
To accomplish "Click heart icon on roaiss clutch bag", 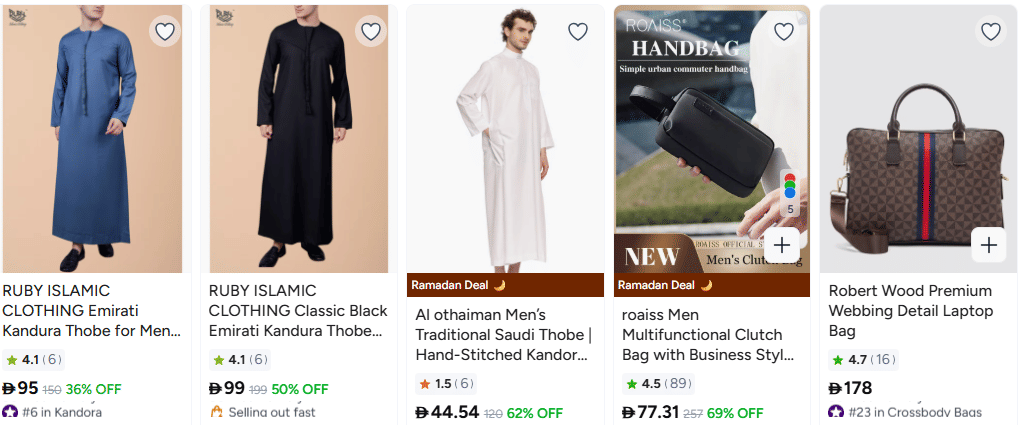I will pos(784,32).
